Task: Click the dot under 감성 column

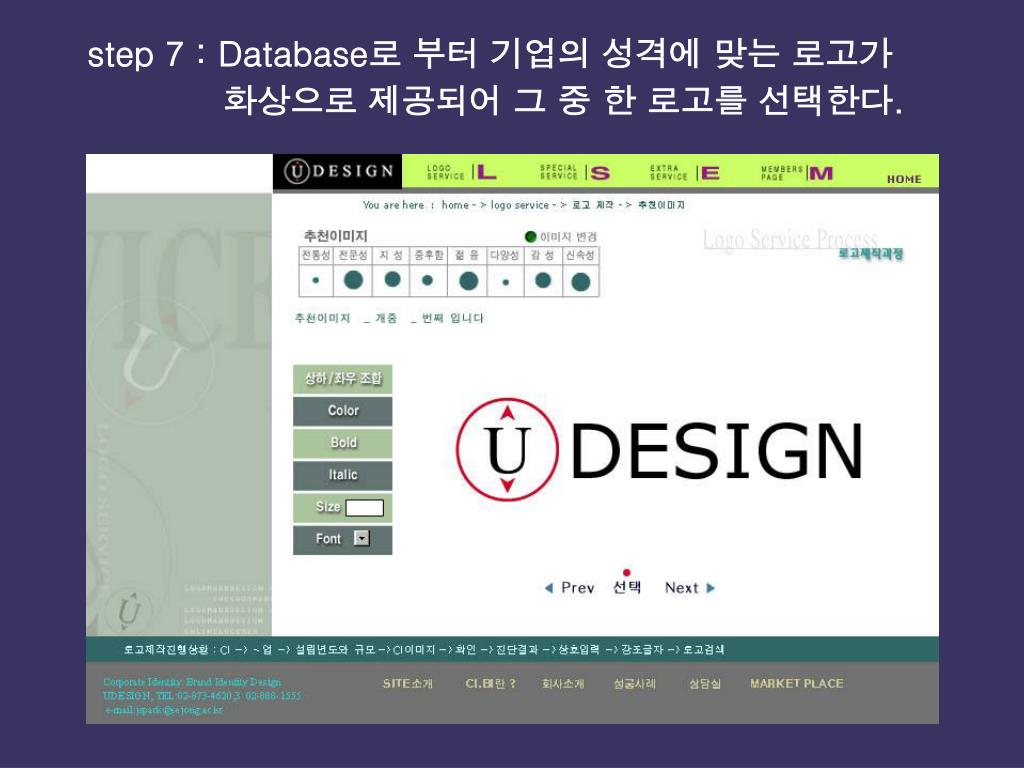Action: [543, 280]
